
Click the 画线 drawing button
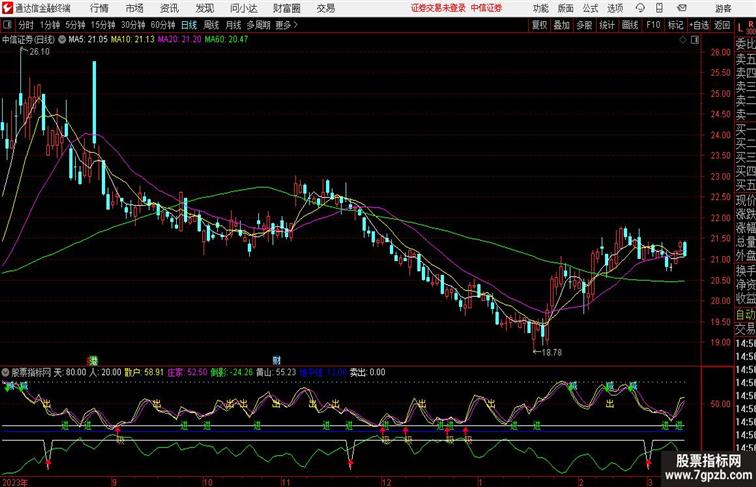coord(630,25)
